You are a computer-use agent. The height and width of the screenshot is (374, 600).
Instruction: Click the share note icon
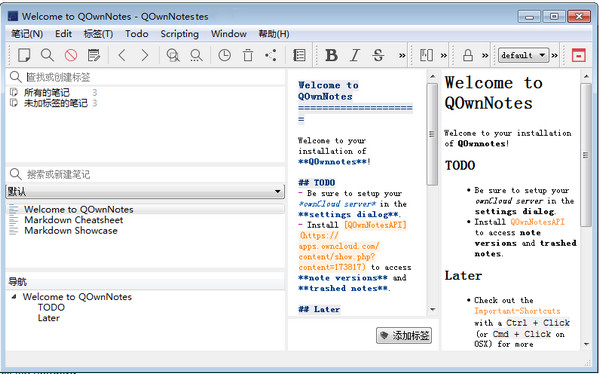[x=271, y=55]
